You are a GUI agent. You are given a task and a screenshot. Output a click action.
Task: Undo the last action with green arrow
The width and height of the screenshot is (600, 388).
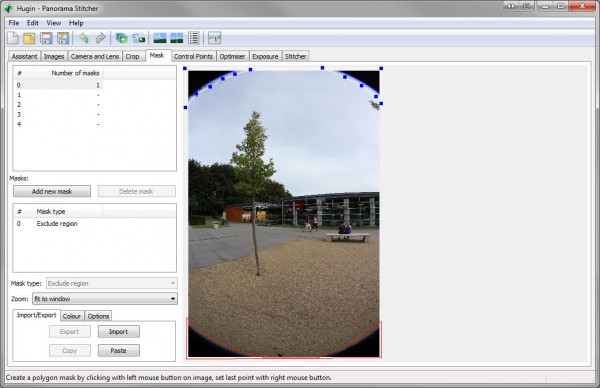click(84, 38)
